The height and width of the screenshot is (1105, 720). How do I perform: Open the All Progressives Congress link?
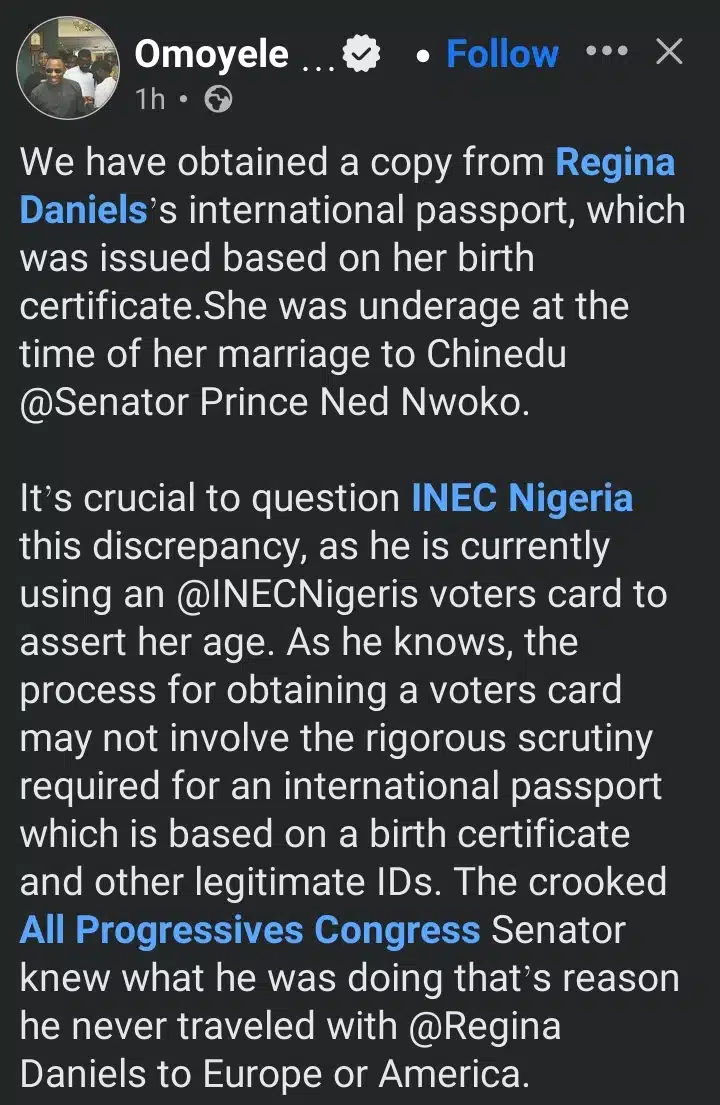pyautogui.click(x=250, y=930)
